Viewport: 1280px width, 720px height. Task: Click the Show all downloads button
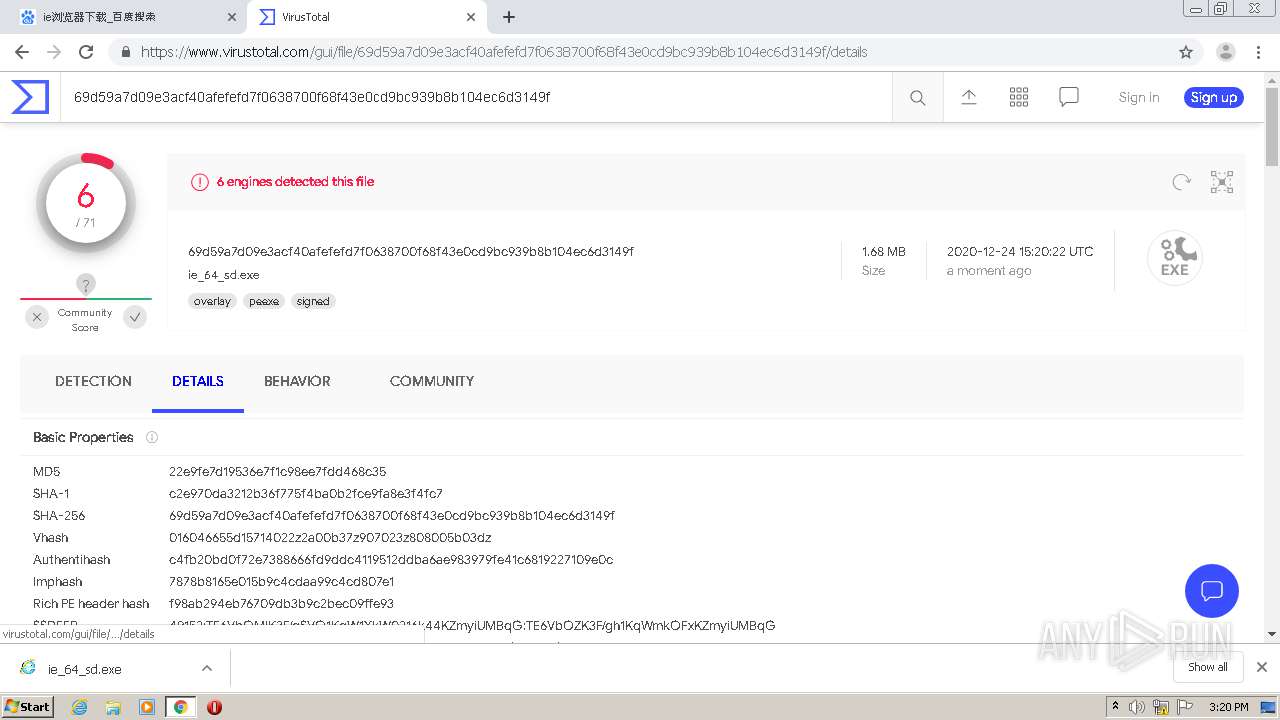pos(1208,667)
